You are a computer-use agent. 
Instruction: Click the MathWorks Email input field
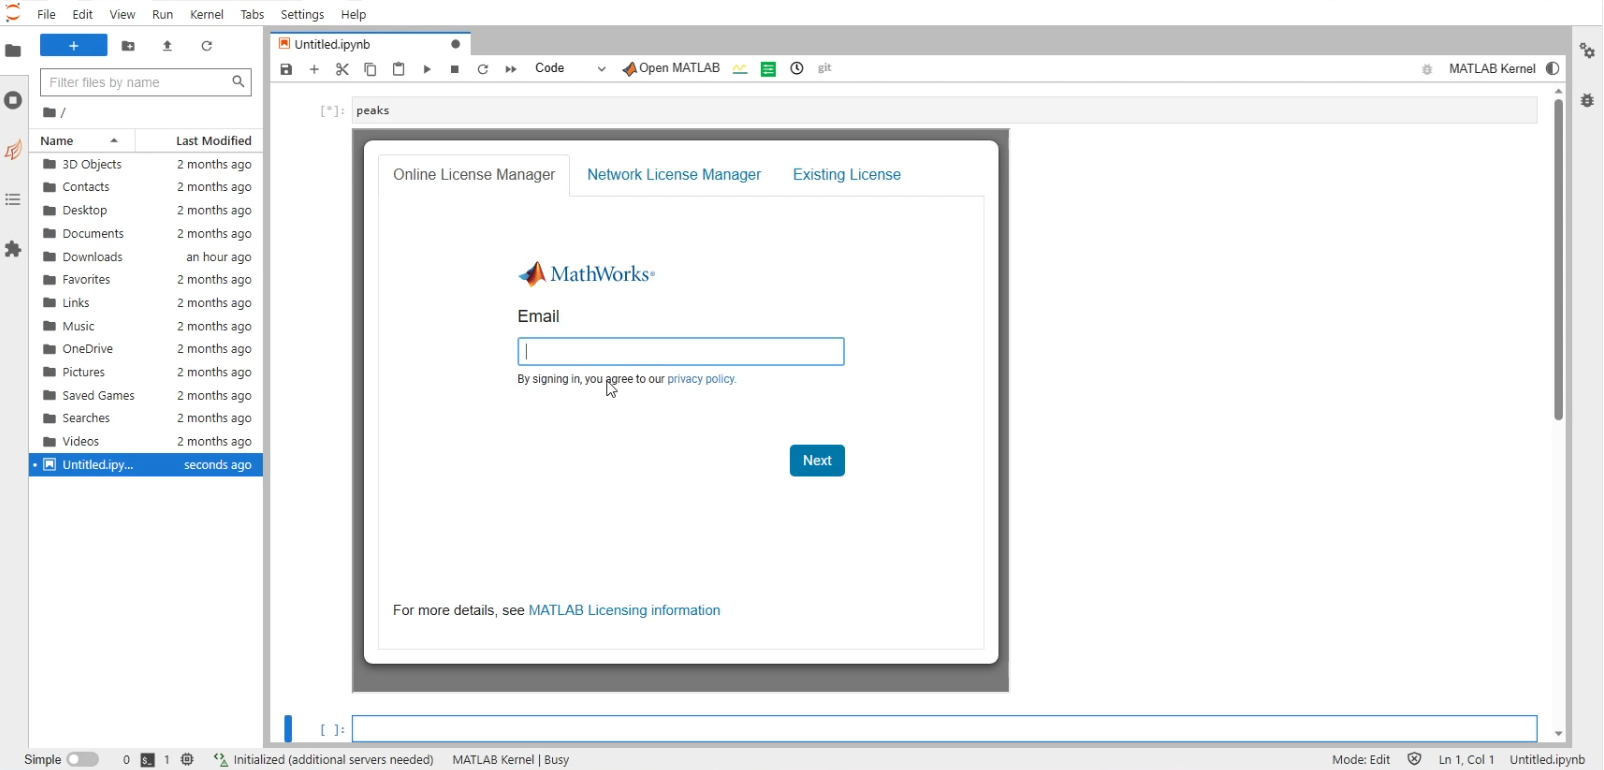tap(681, 352)
